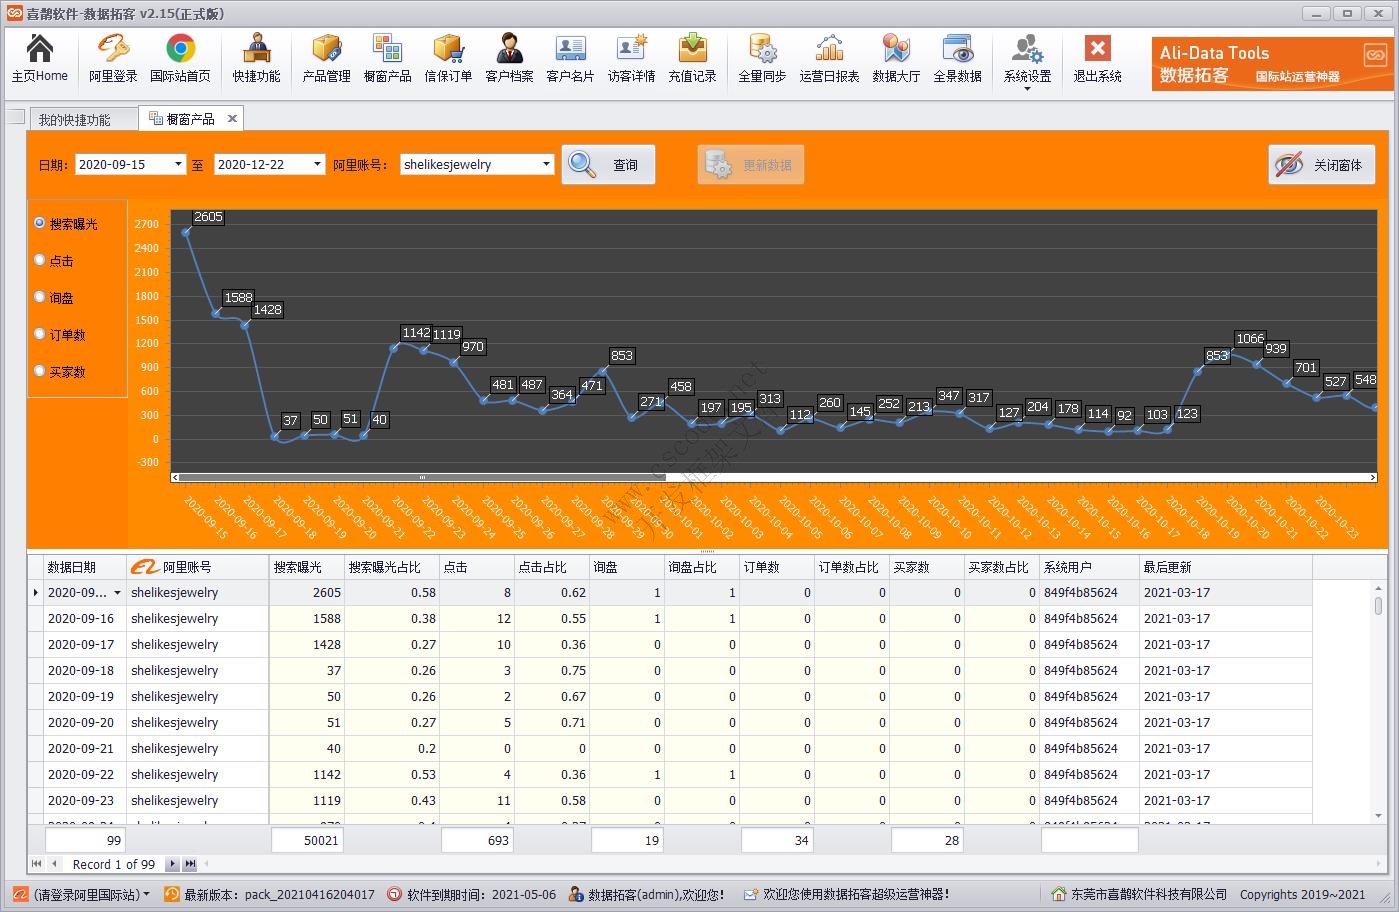This screenshot has height=912, width=1399.
Task: Click 询盘占比 column header
Action: [x=702, y=567]
